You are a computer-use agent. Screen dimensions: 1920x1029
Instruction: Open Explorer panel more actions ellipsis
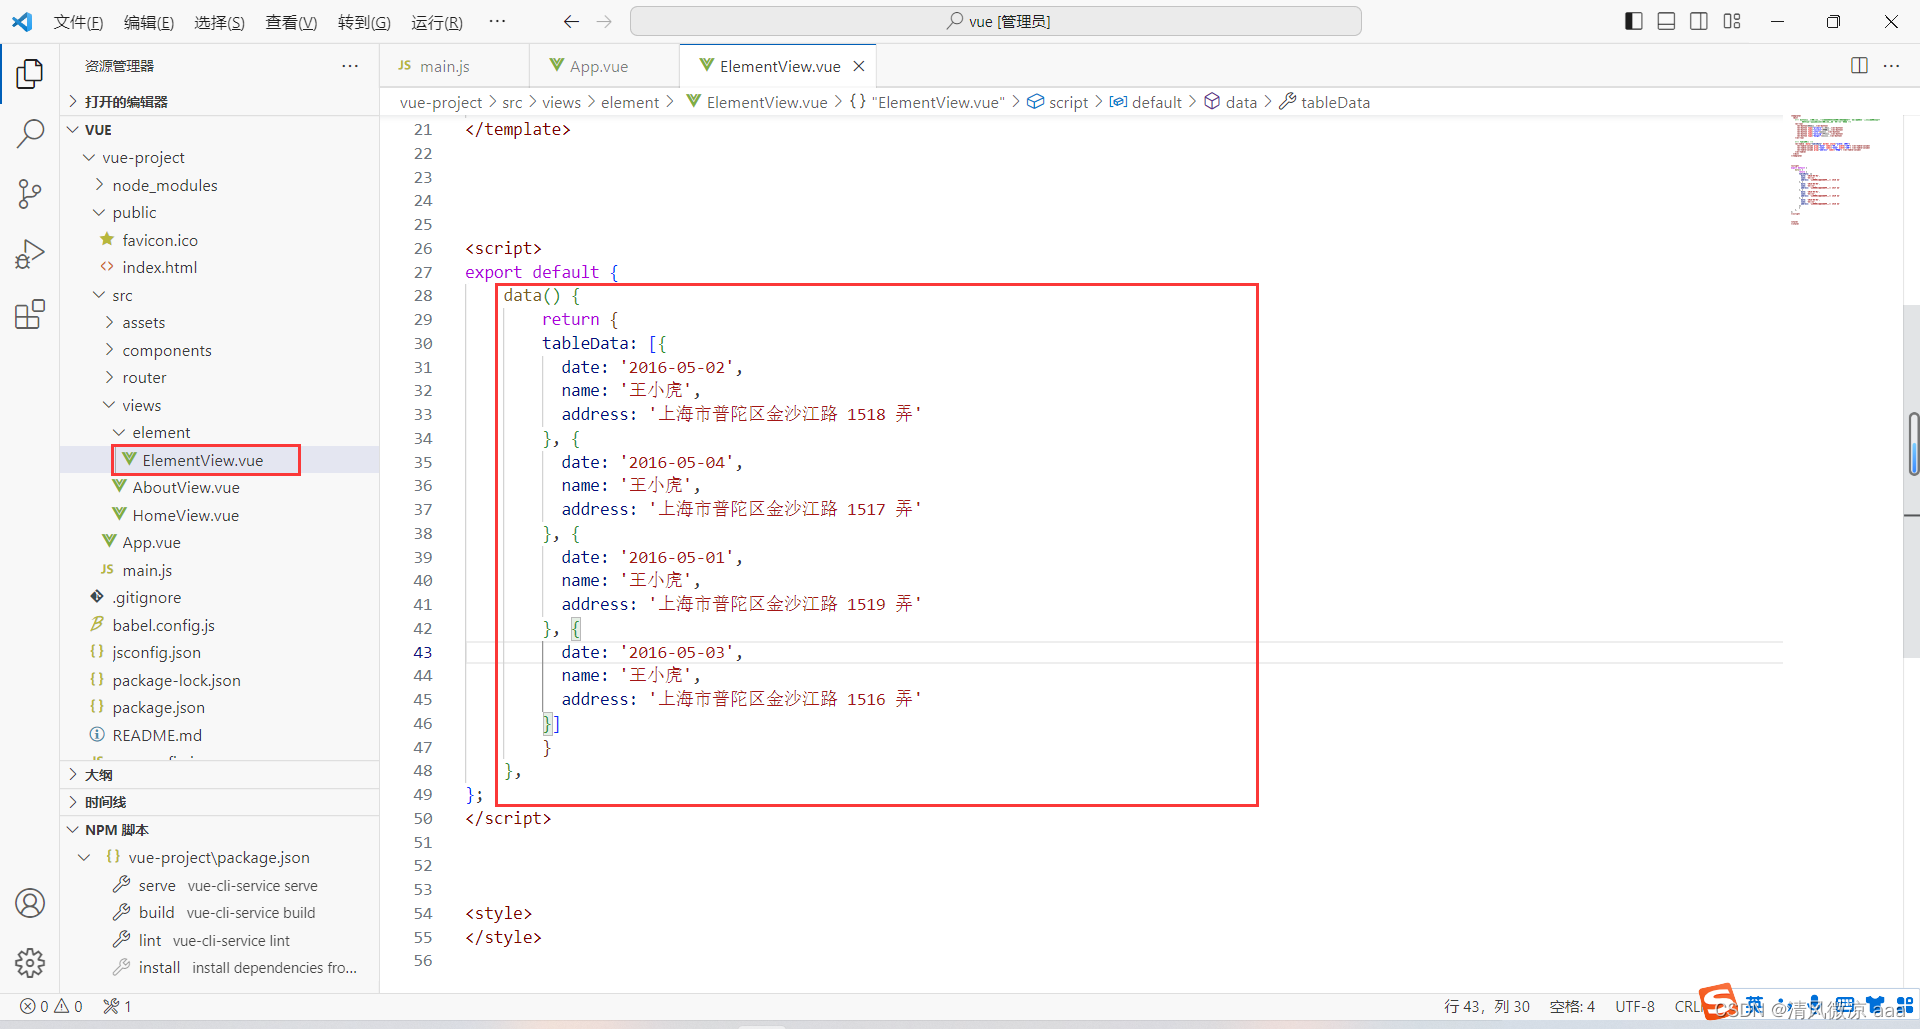click(350, 66)
